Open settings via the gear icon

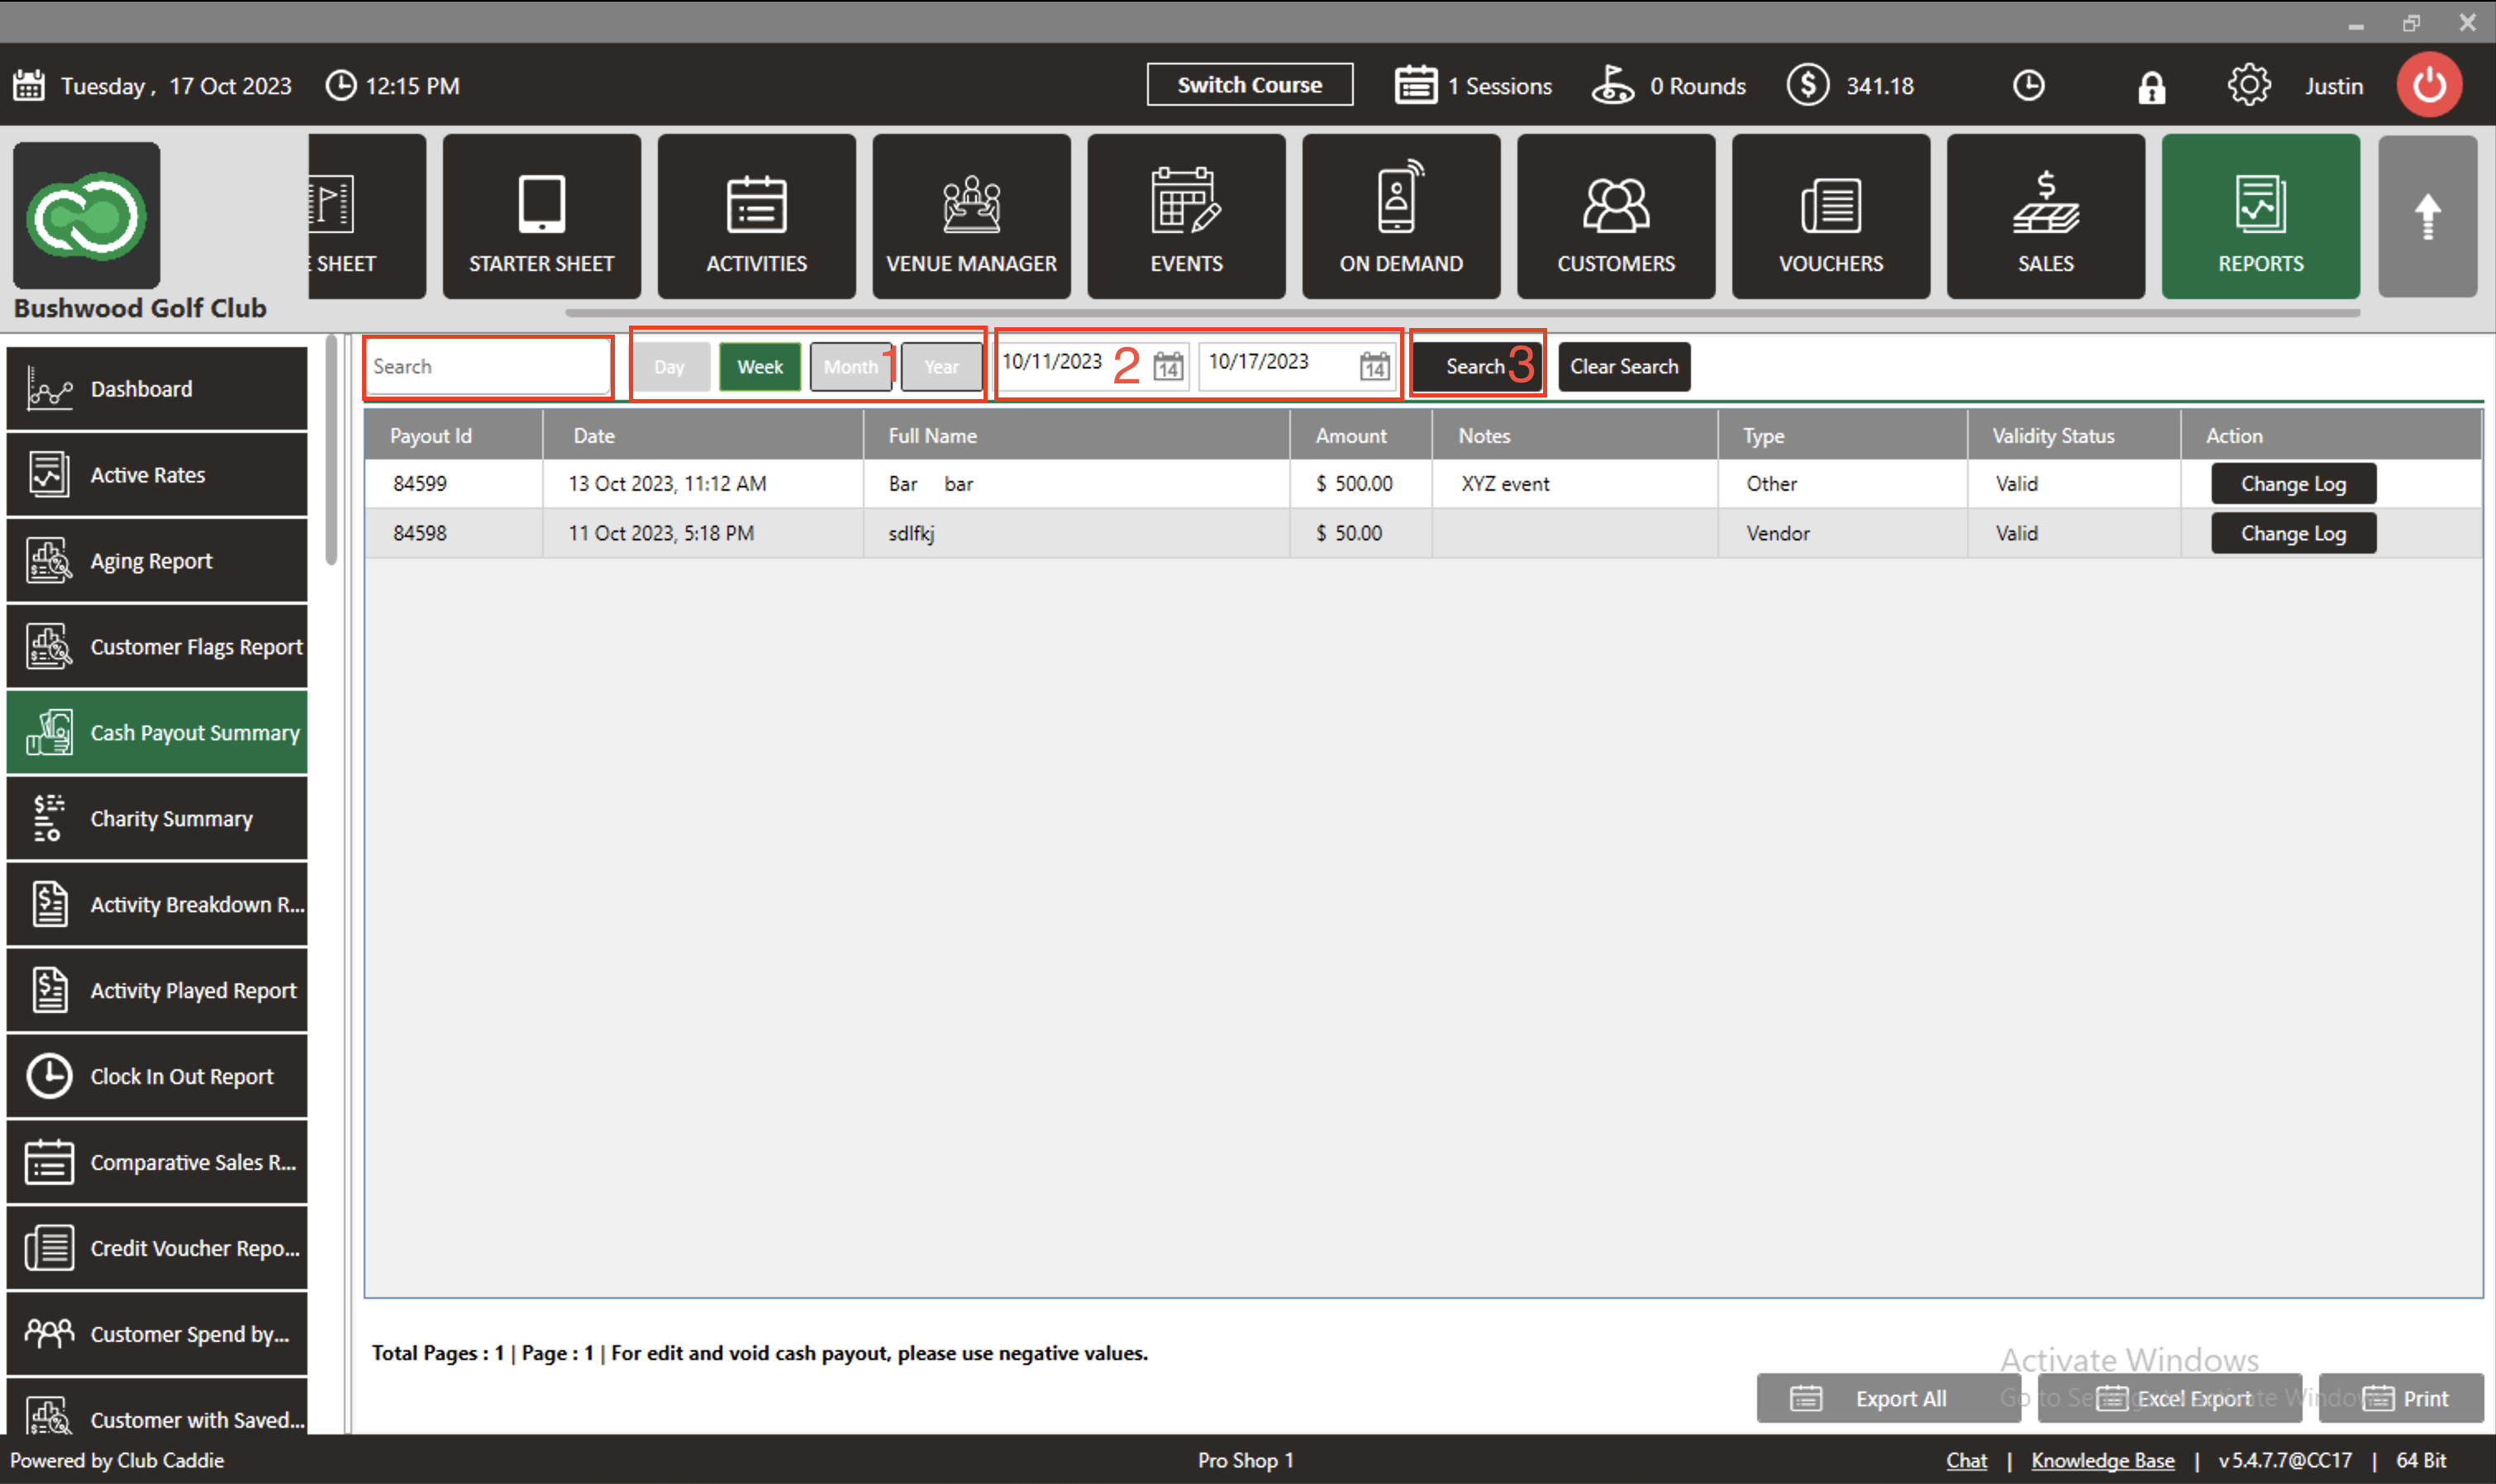pyautogui.click(x=2248, y=85)
